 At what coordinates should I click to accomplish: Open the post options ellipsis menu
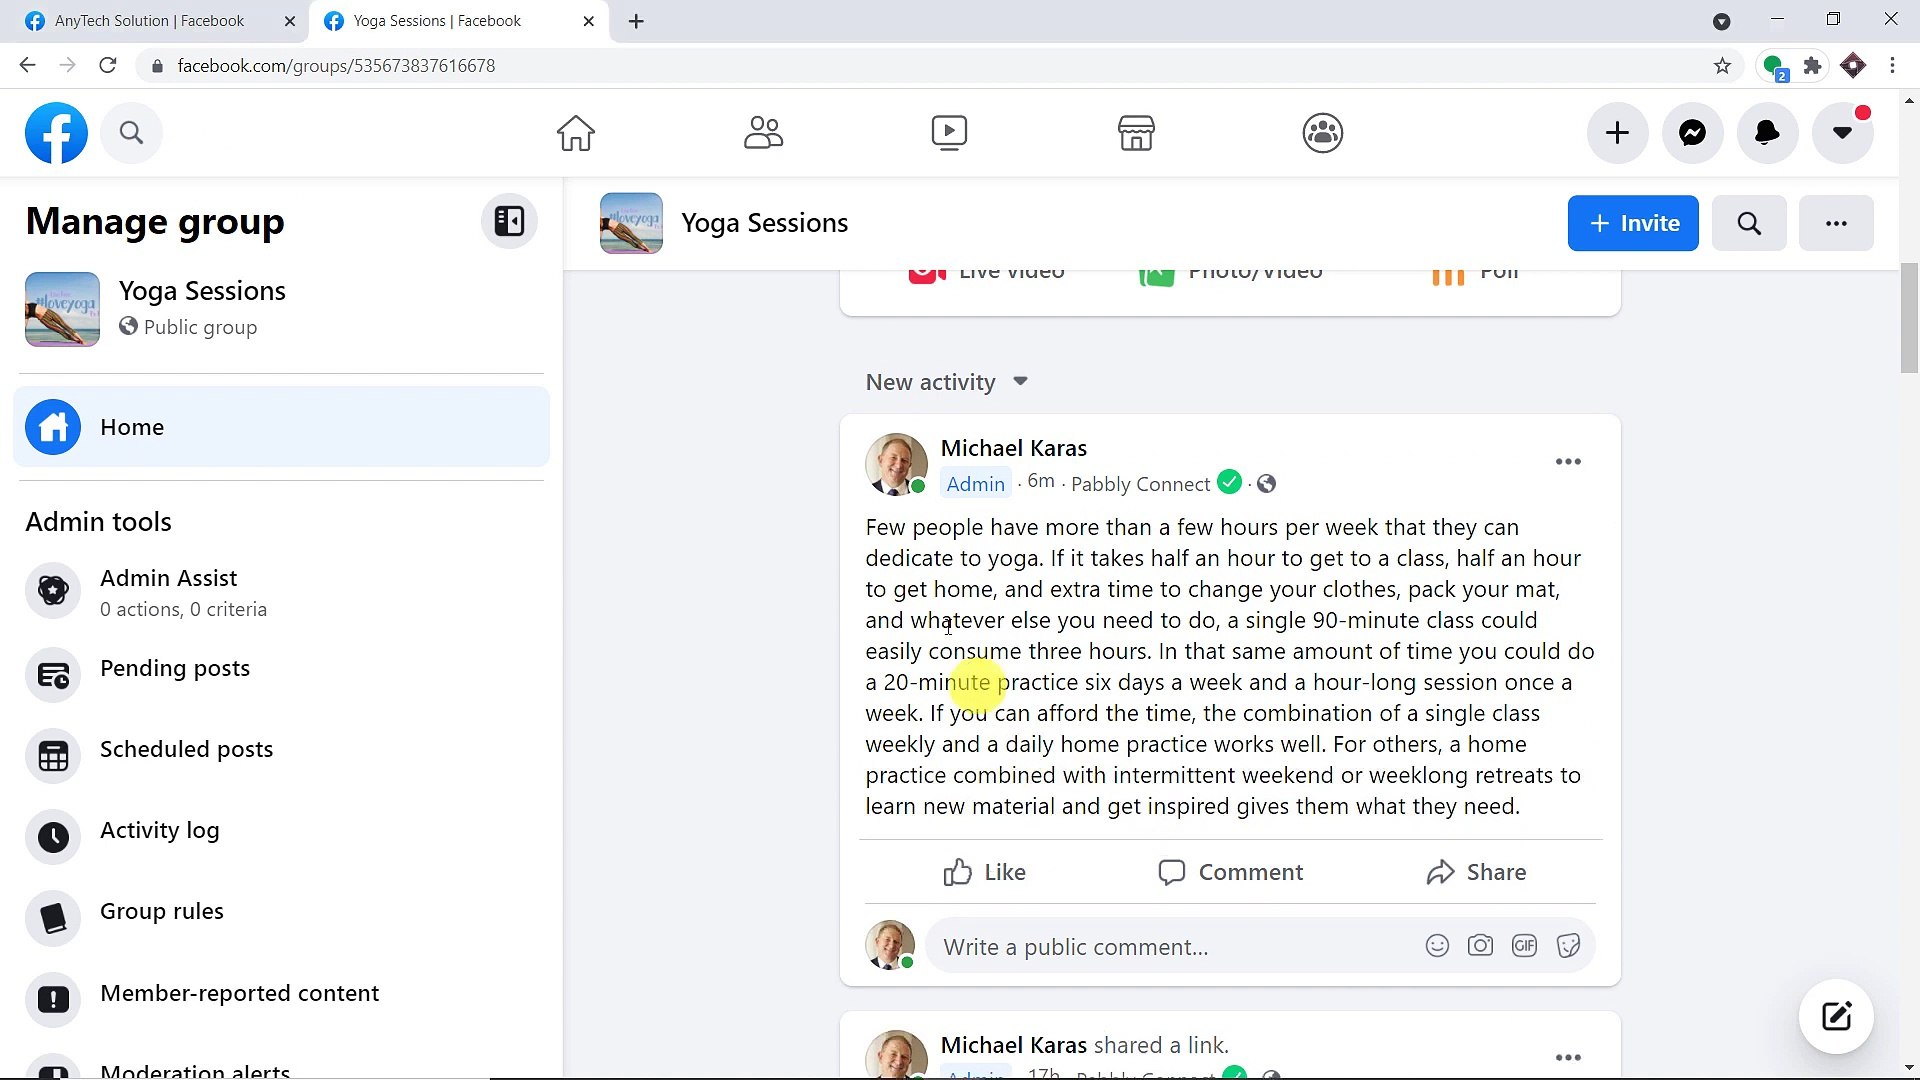coord(1567,461)
